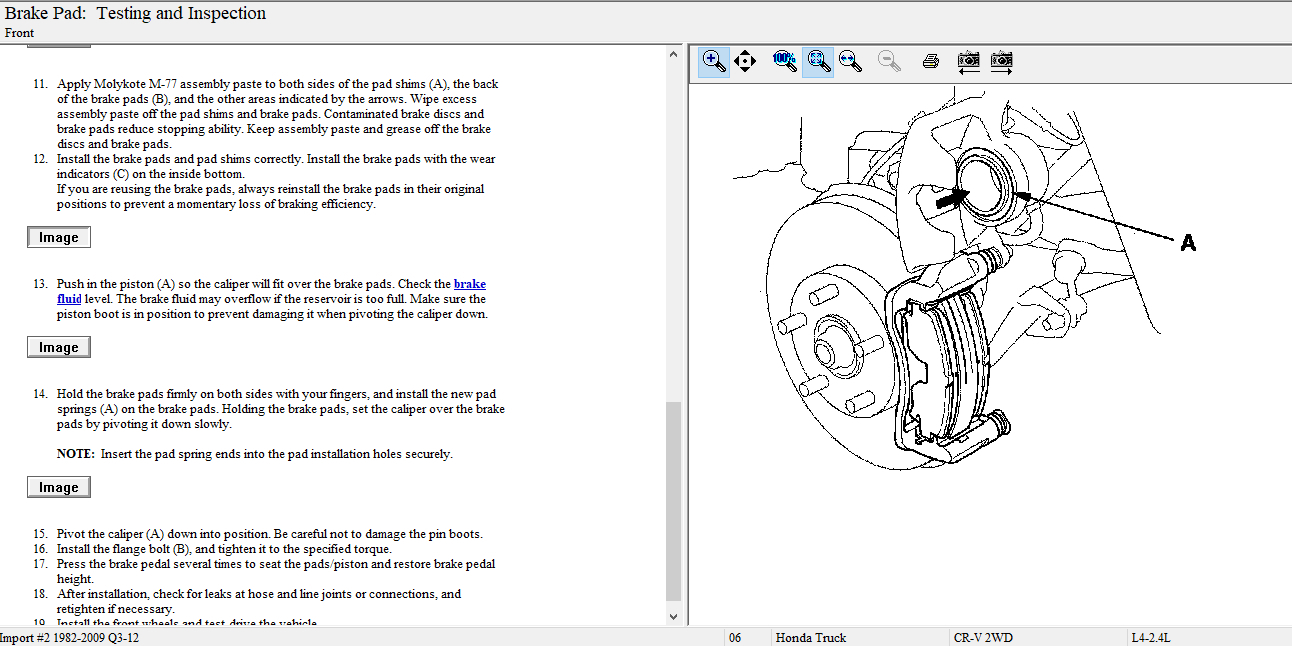Go to previous image with camera icon
Viewport: 1292px width, 646px height.
tap(968, 61)
